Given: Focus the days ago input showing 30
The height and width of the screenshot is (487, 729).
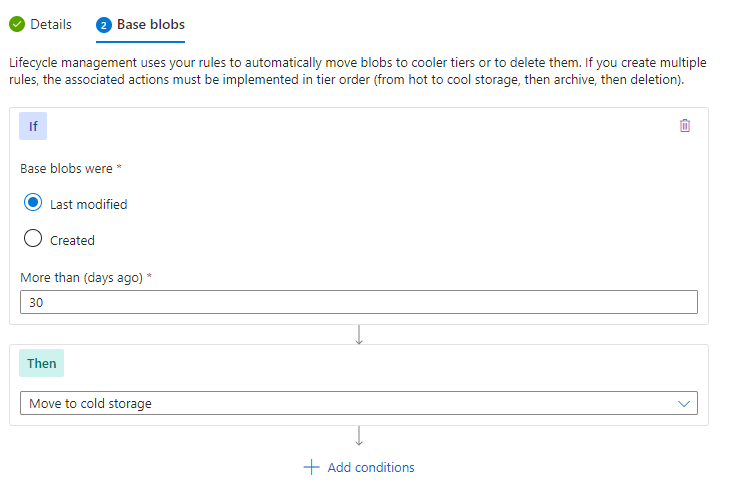Looking at the screenshot, I should pyautogui.click(x=358, y=302).
